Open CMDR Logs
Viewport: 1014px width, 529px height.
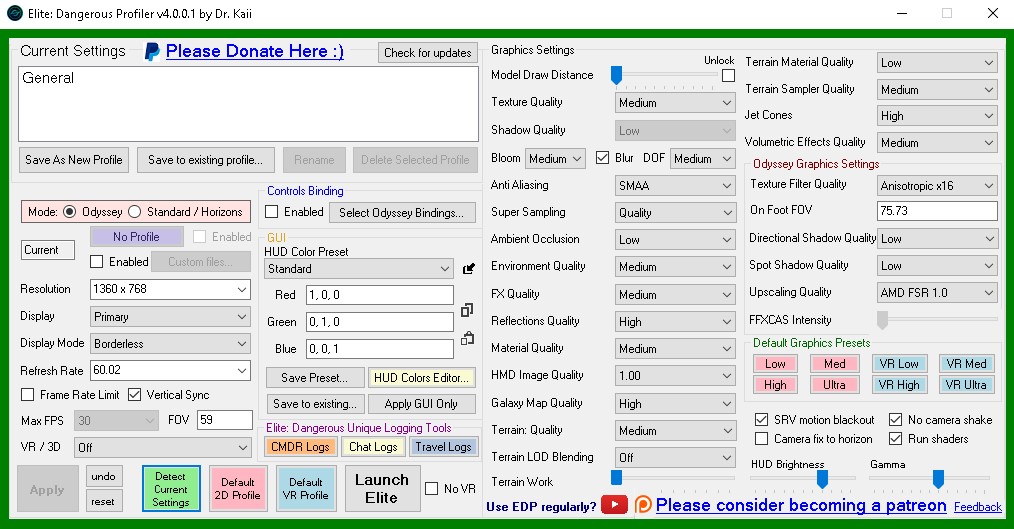pos(300,446)
